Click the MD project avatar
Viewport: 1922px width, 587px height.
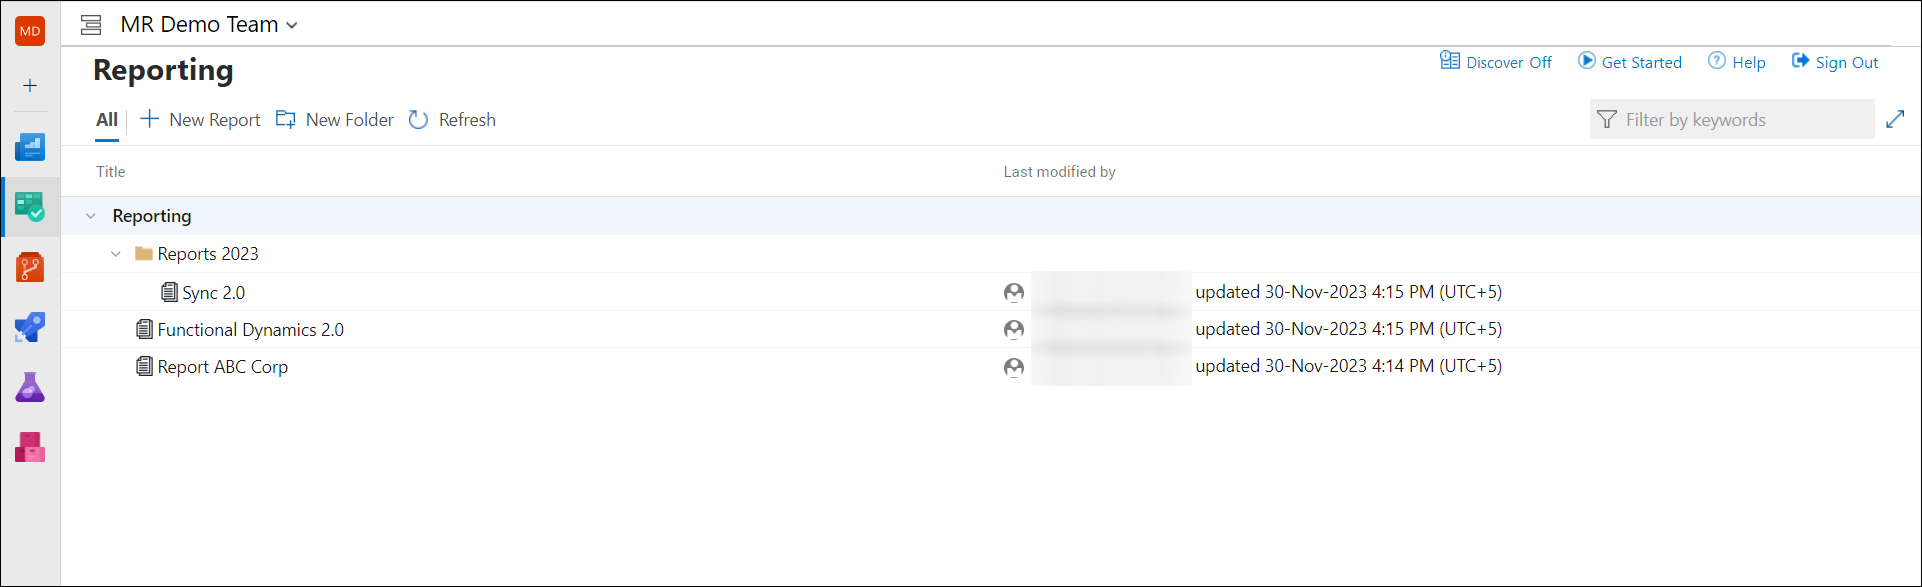pyautogui.click(x=30, y=31)
